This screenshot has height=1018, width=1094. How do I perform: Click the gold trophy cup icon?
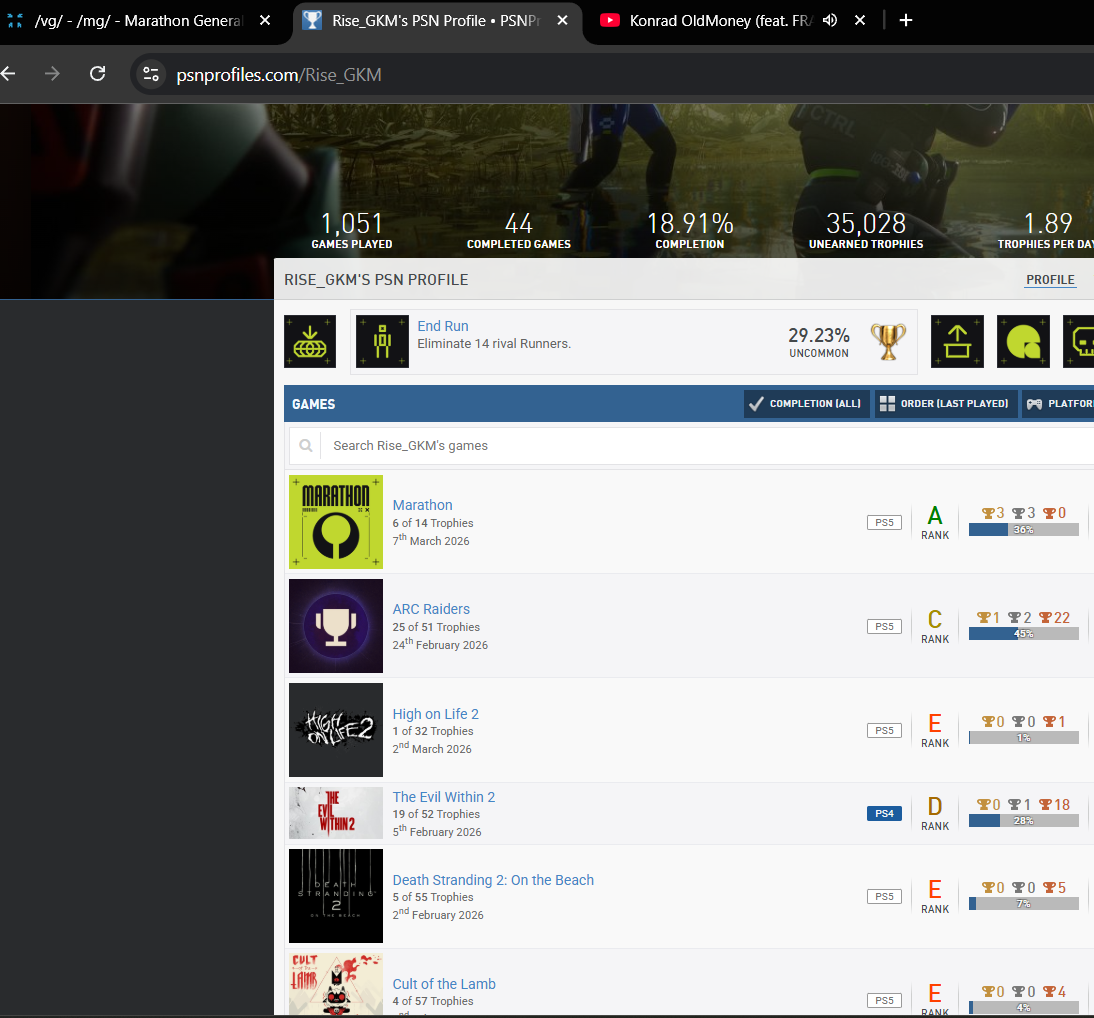pos(888,341)
